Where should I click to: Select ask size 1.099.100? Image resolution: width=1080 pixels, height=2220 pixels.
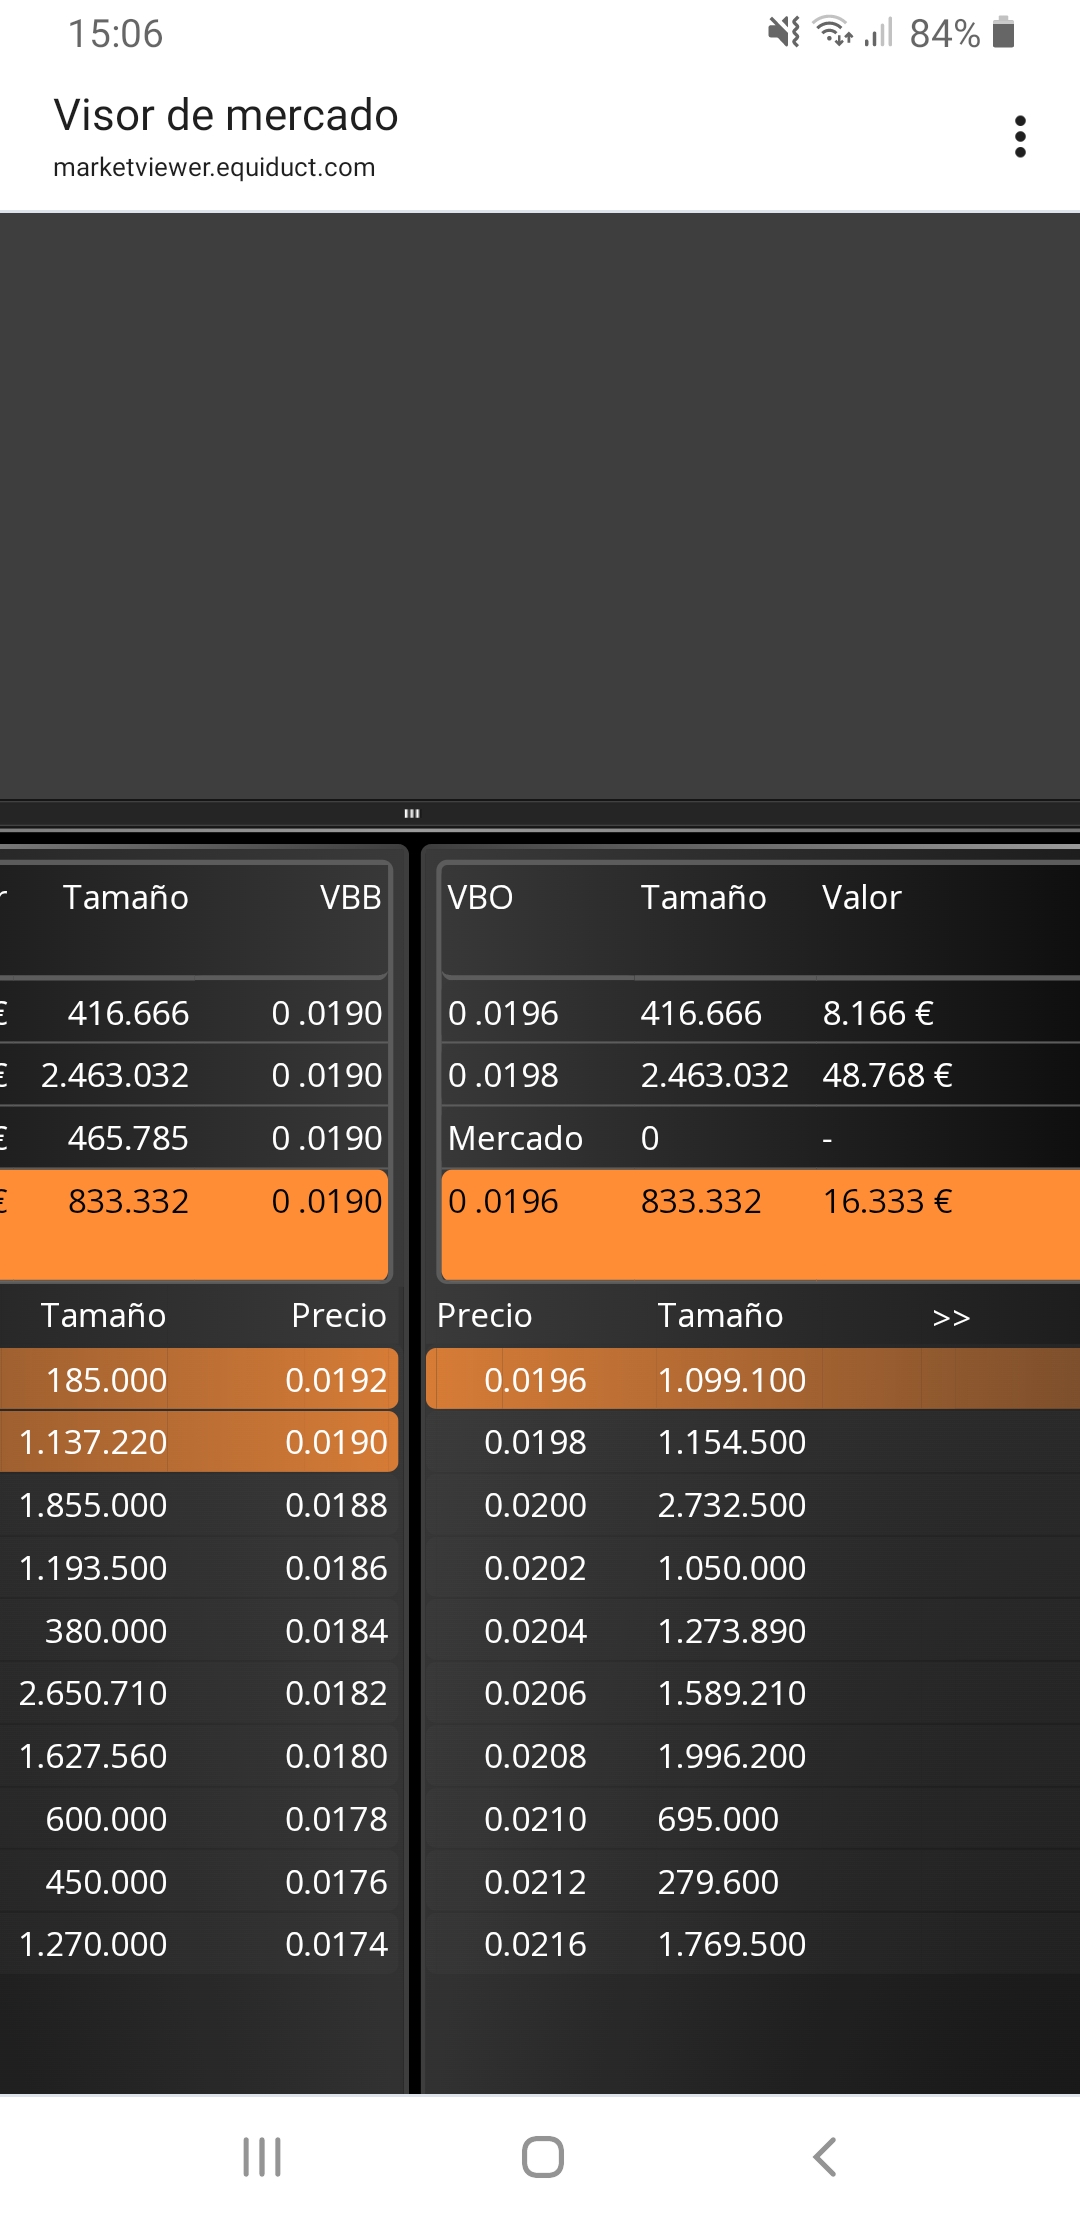(732, 1380)
